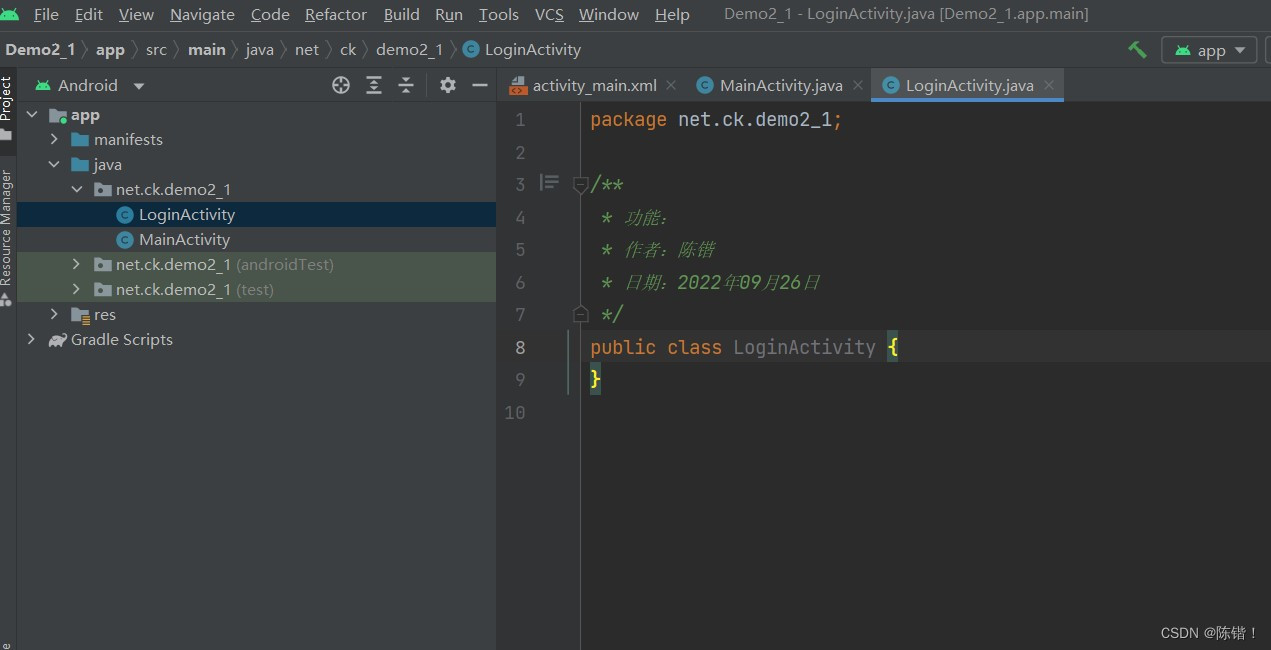Click src breadcrumb
Image resolution: width=1271 pixels, height=650 pixels.
coord(156,49)
